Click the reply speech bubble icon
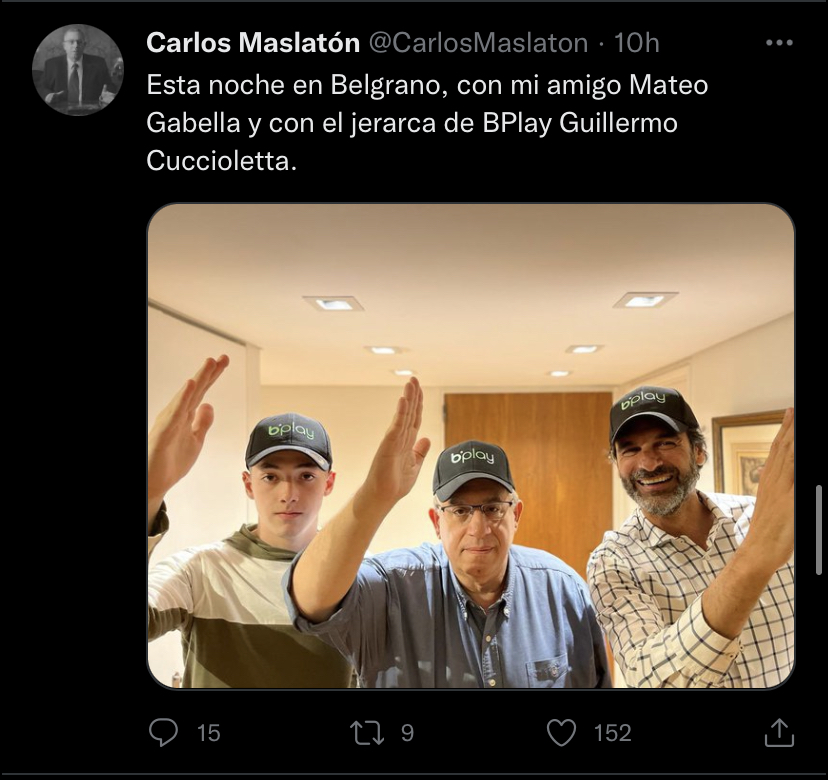Screen dimensions: 828x780 point(163,733)
